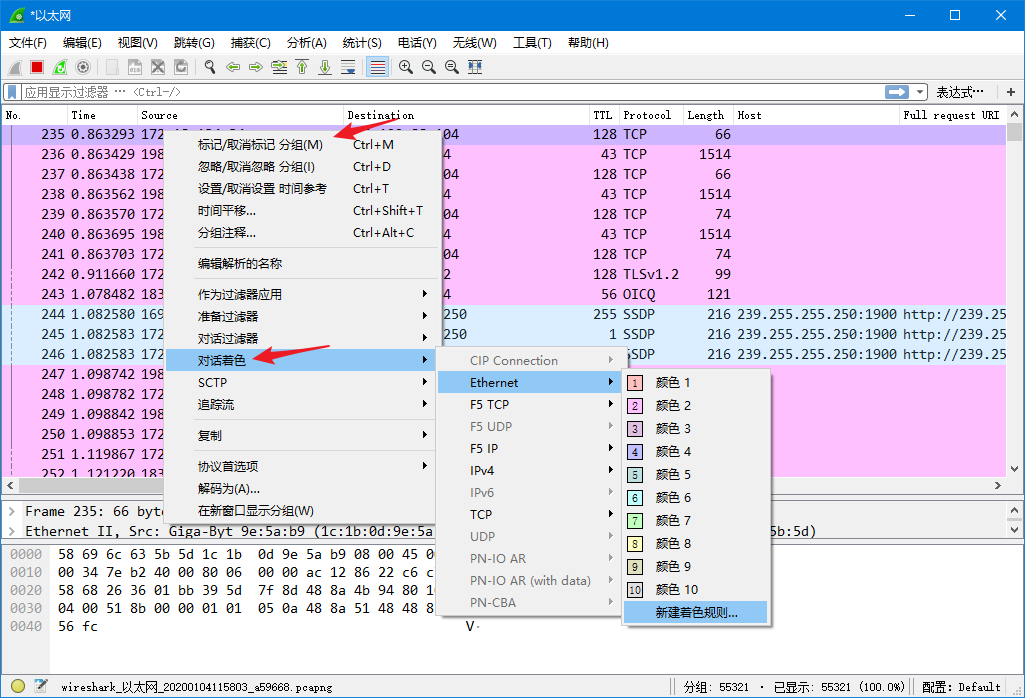1025x698 pixels.
Task: Expand 追踪流 submenu
Action: coord(301,405)
